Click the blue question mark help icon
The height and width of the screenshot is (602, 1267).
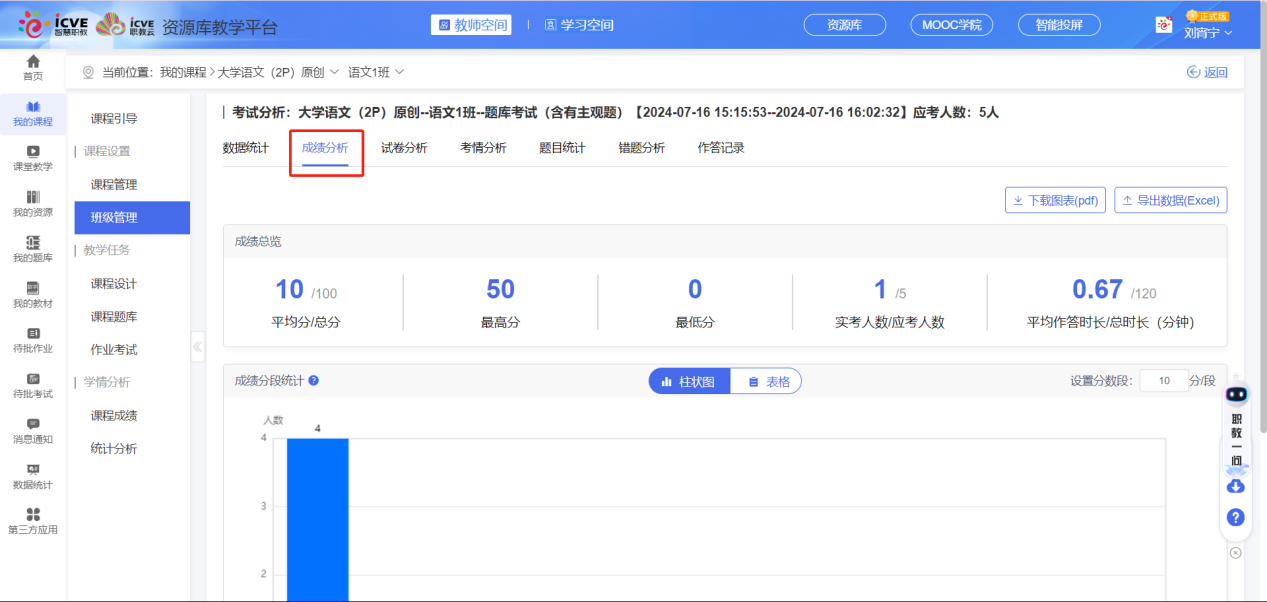[1235, 517]
